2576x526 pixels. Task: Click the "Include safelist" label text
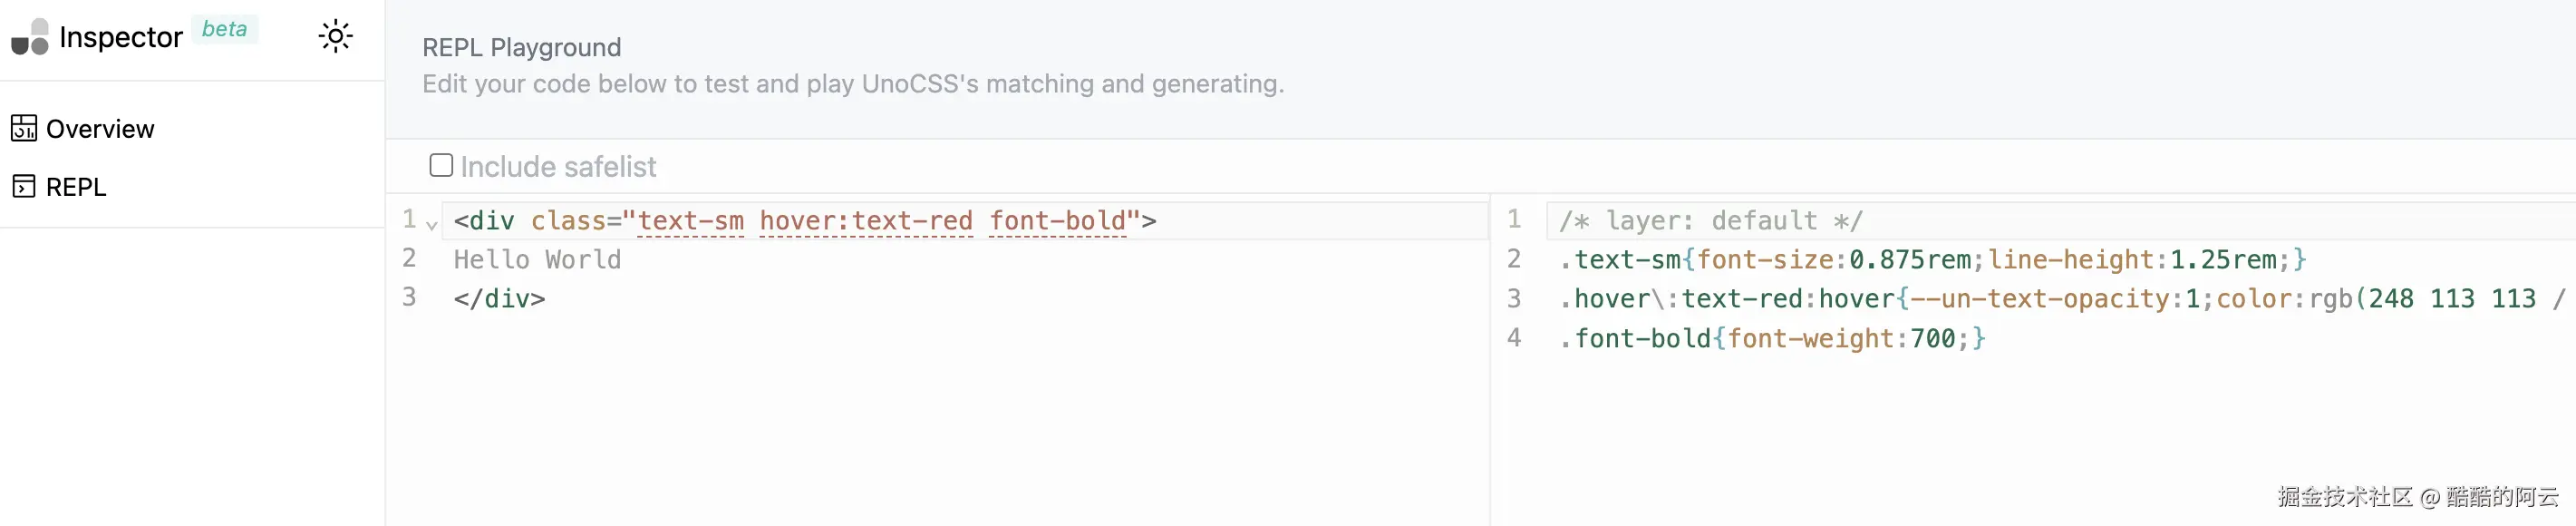coord(558,167)
